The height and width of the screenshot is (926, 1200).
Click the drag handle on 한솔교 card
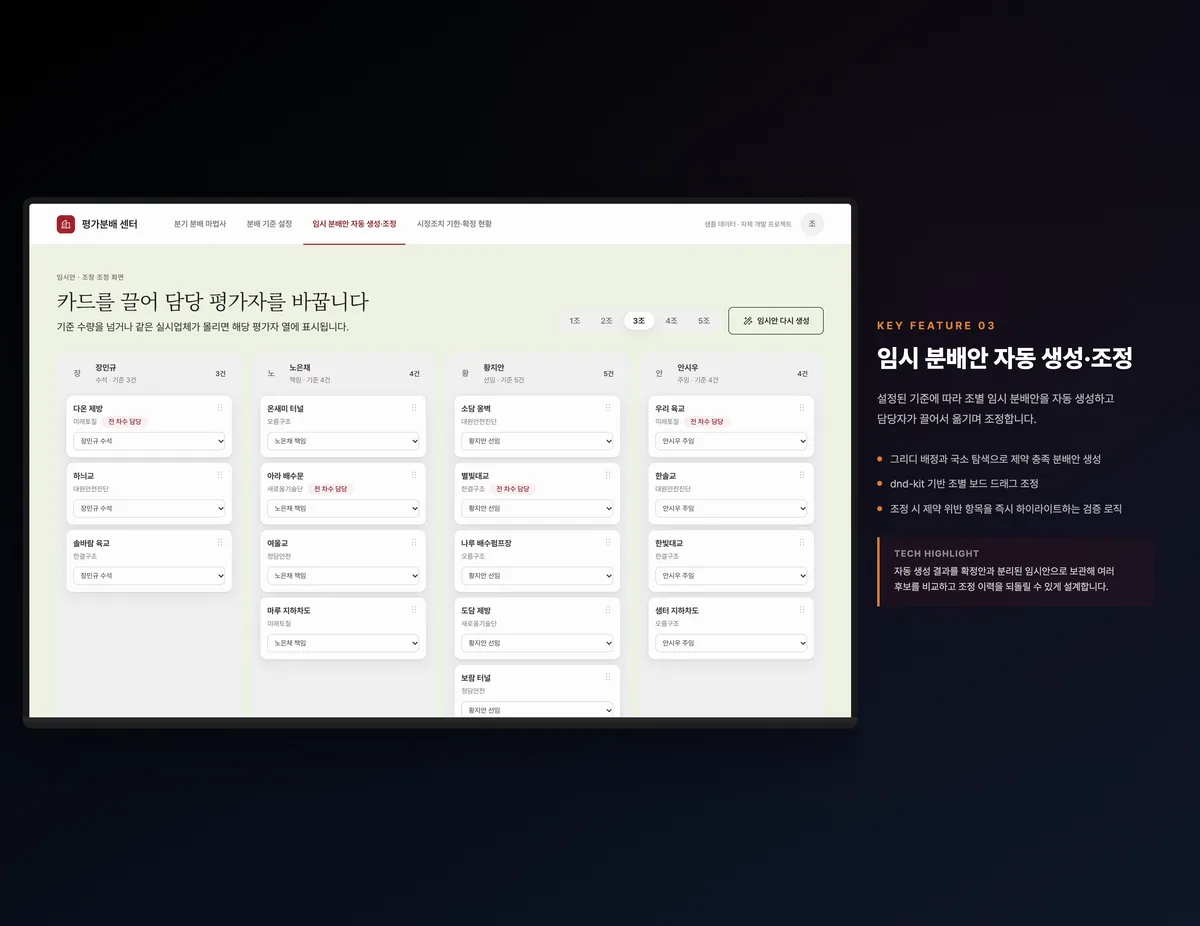click(802, 475)
